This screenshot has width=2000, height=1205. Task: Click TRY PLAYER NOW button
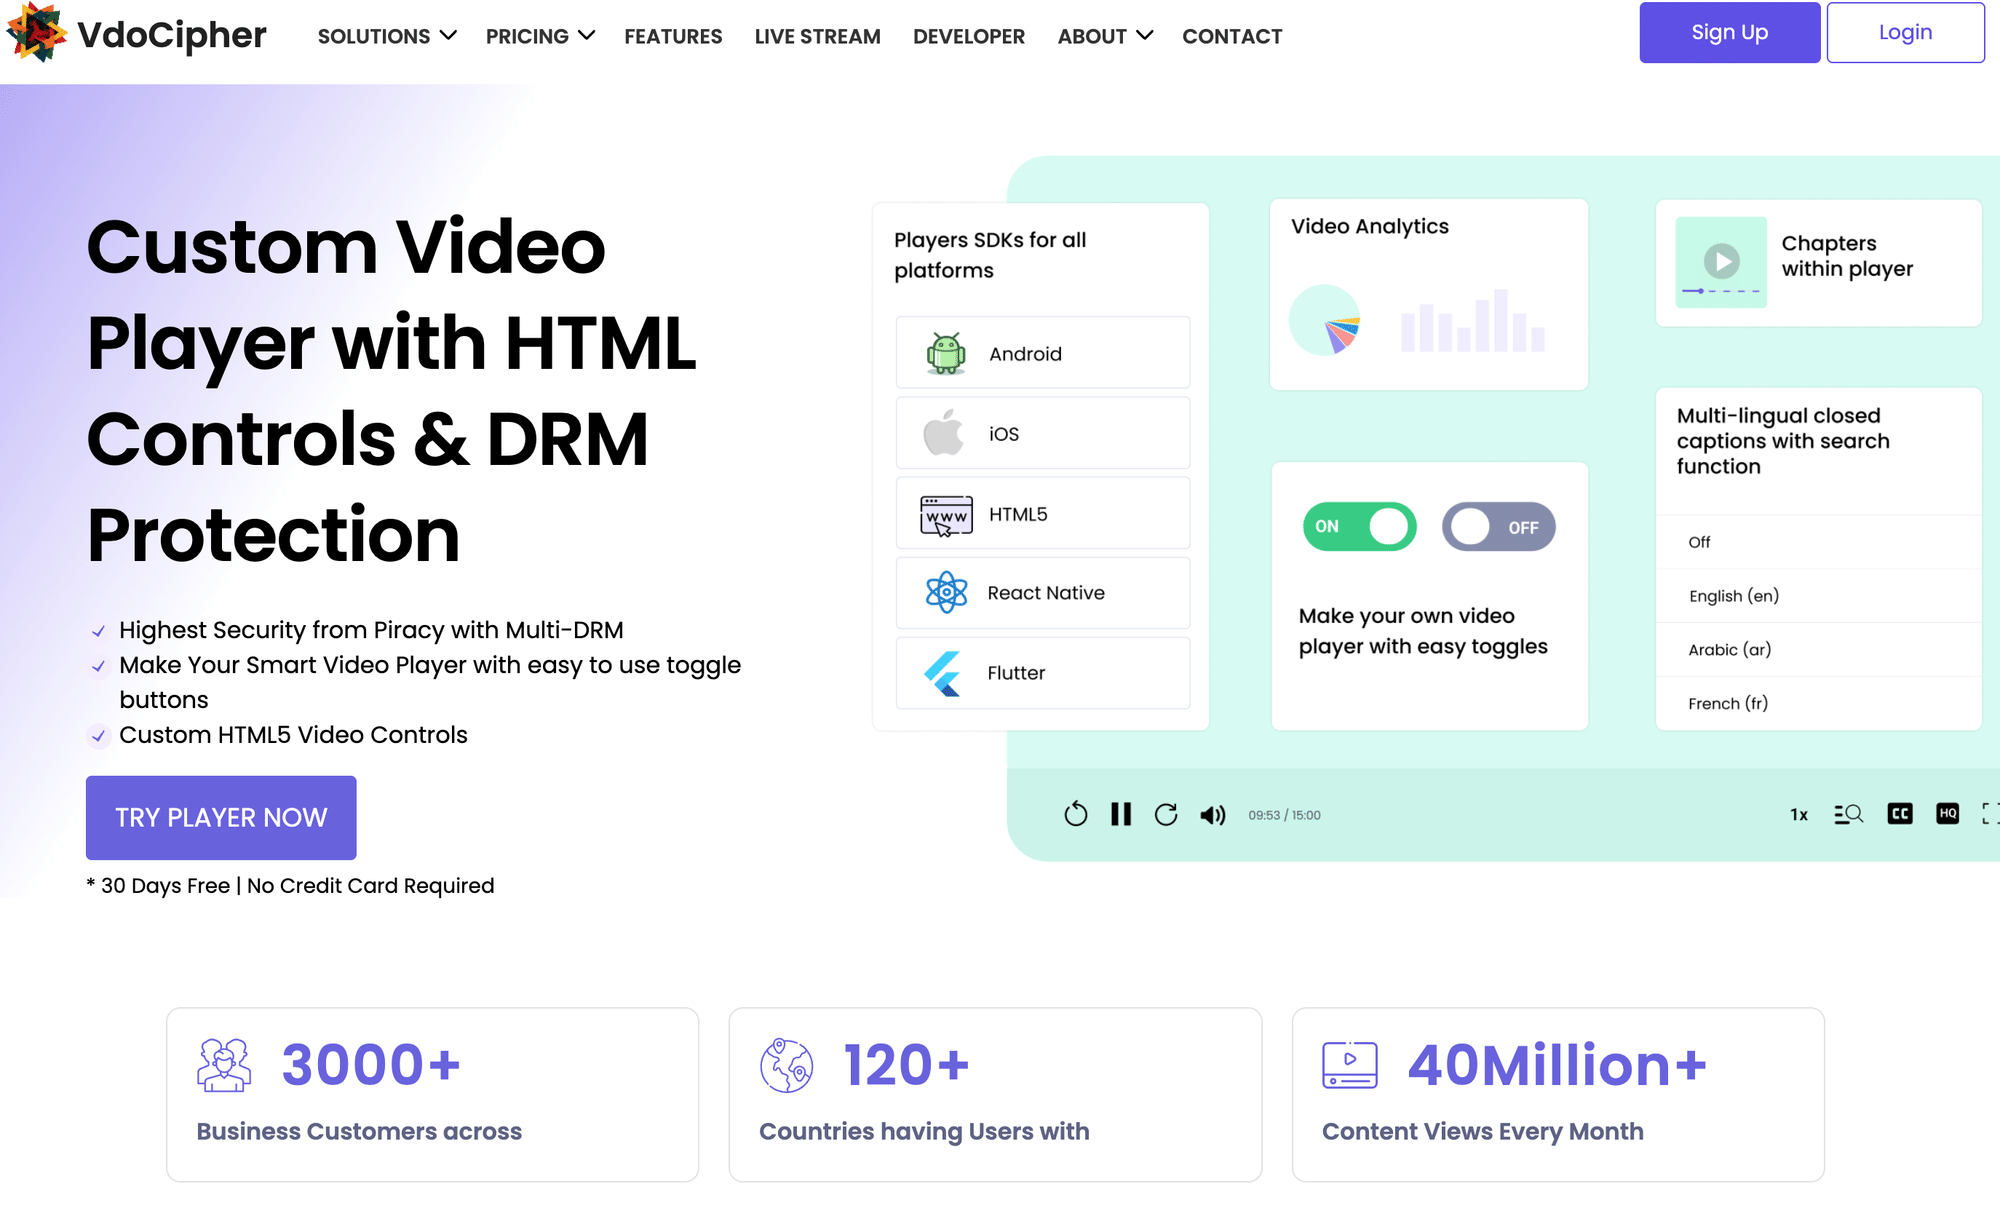221,817
